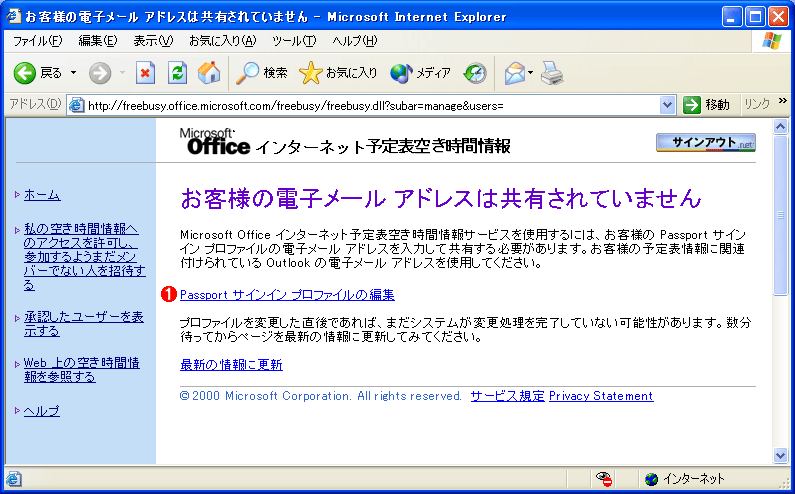This screenshot has height=494, width=795.
Task: Open Favorites (お気に入り) star button
Action: coord(338,73)
